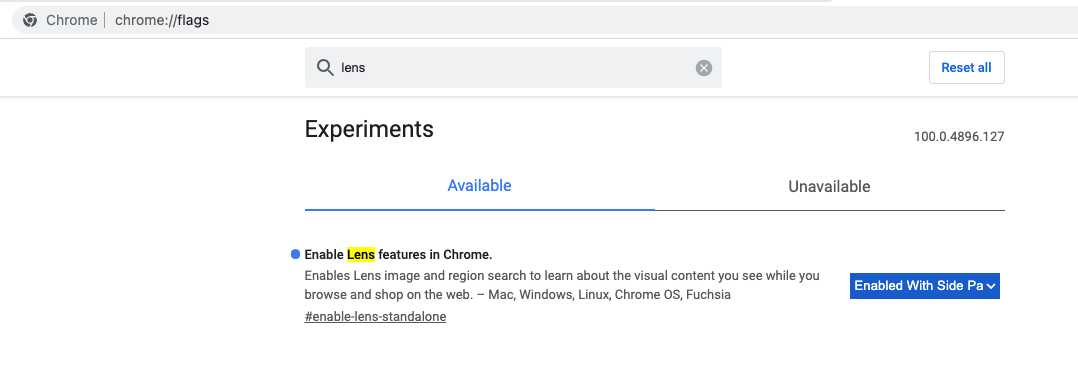1078x392 pixels.
Task: Click the Chrome logo icon in address bar
Action: (30, 20)
